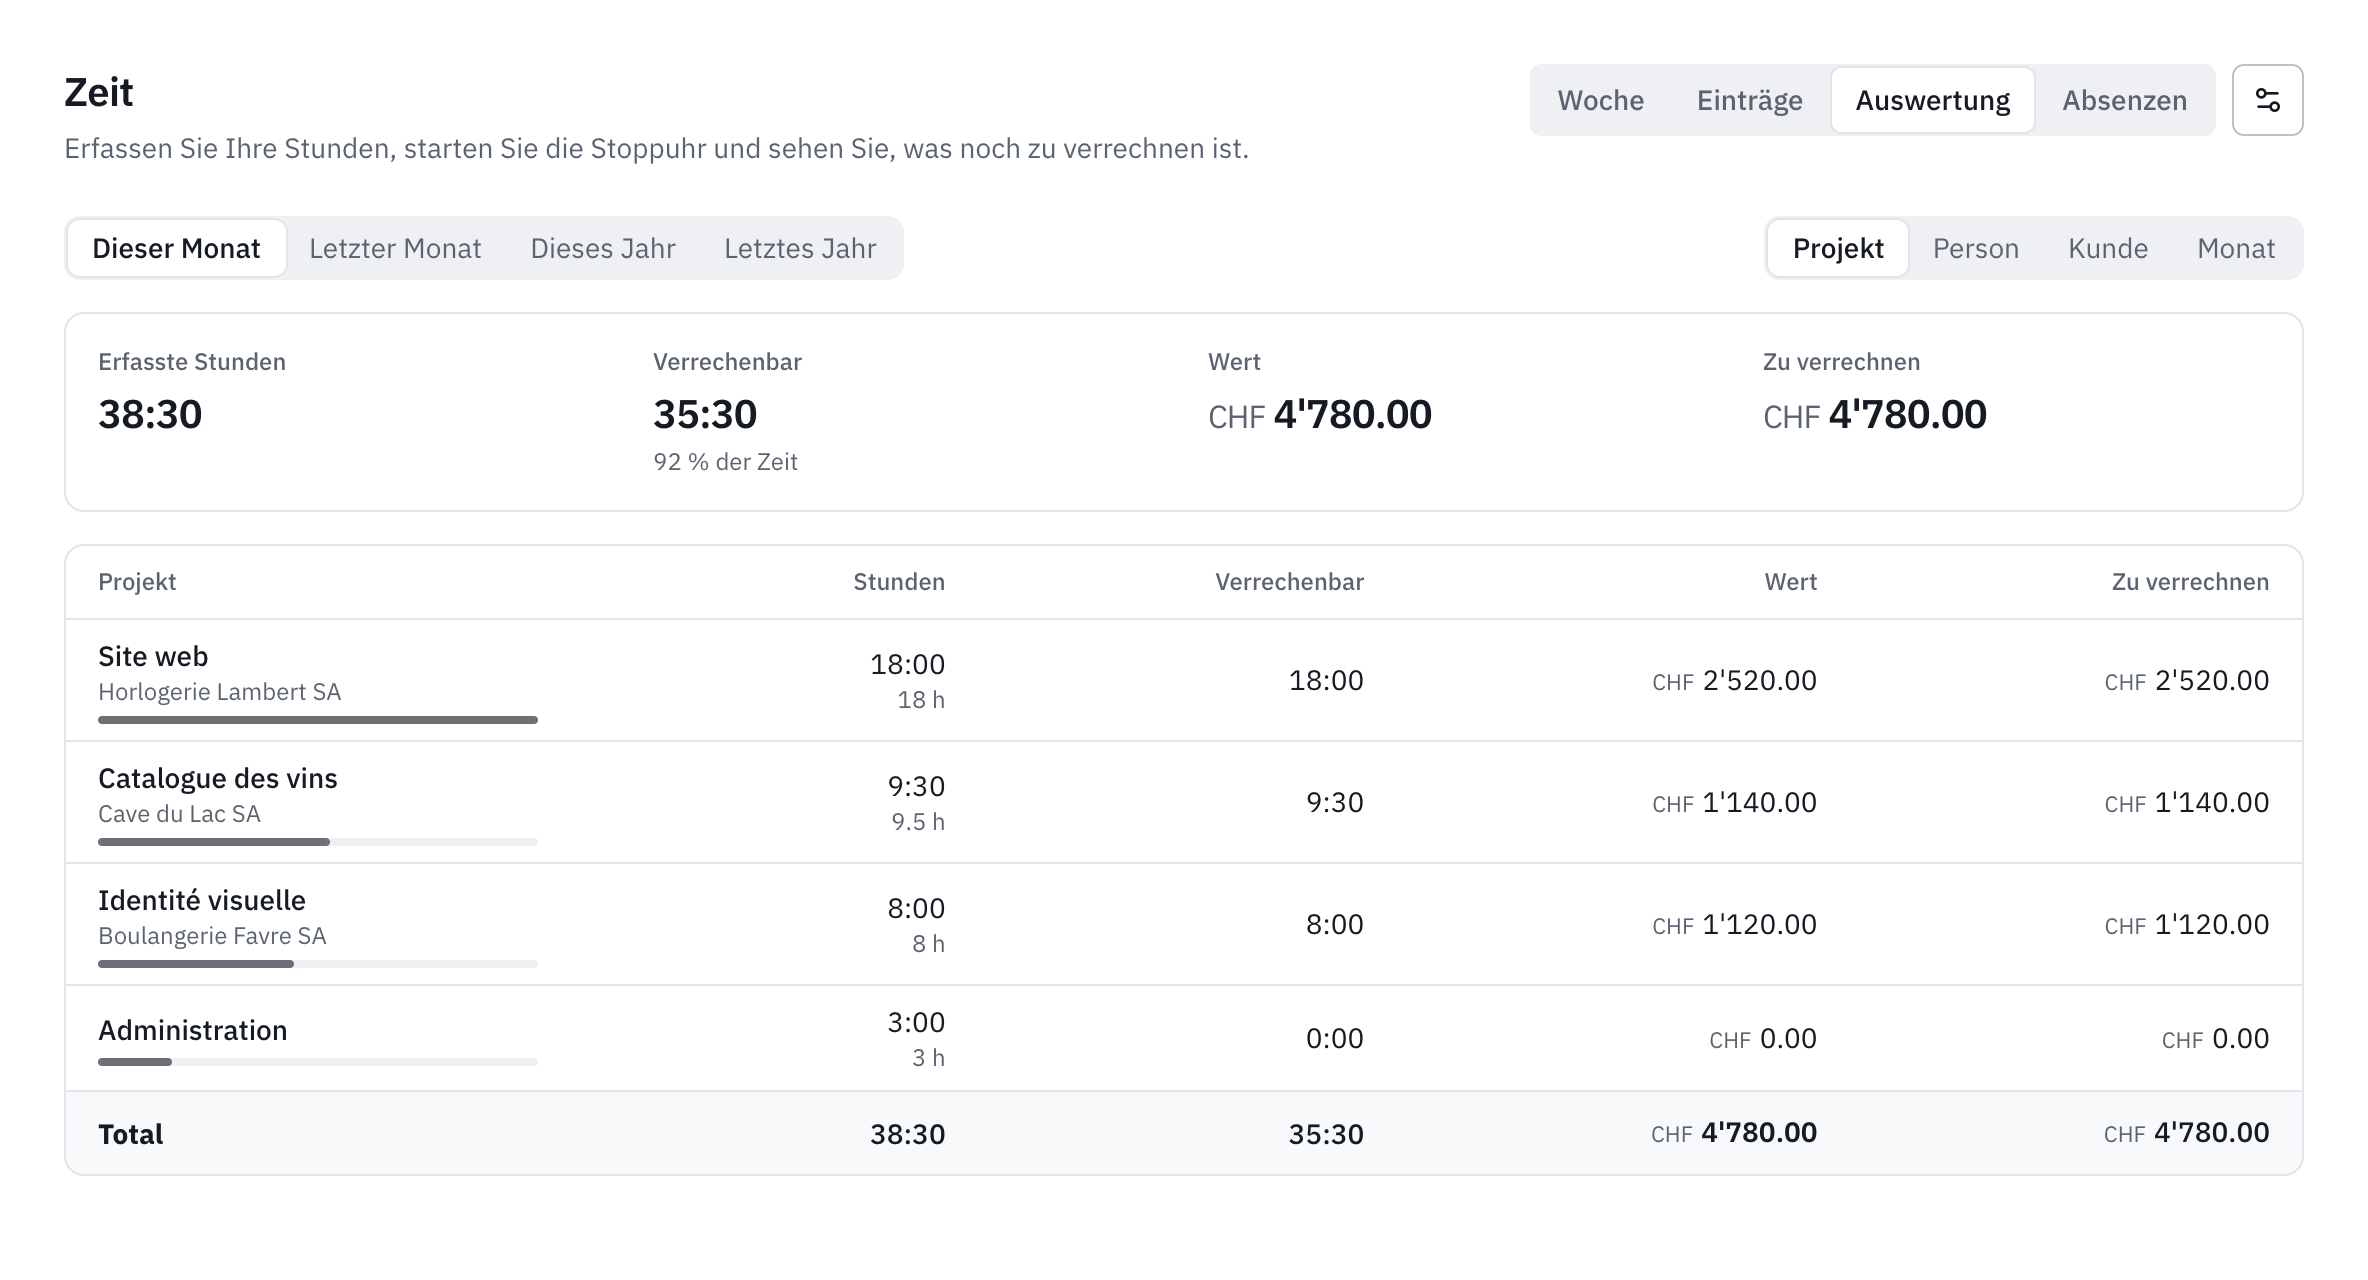Click the Zu verrechnen column header
Viewport: 2368px width, 1280px height.
click(x=2190, y=582)
